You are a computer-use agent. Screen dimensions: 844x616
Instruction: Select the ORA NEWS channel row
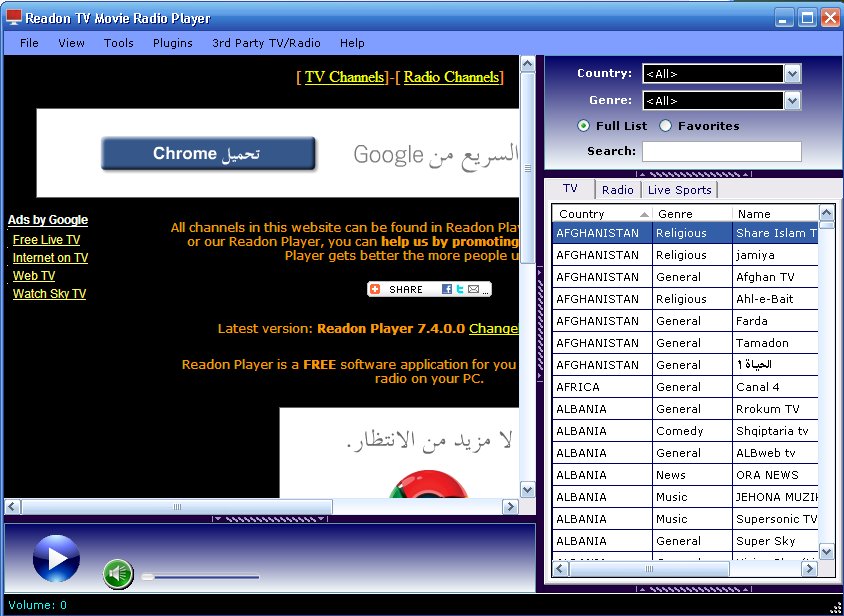[x=685, y=475]
